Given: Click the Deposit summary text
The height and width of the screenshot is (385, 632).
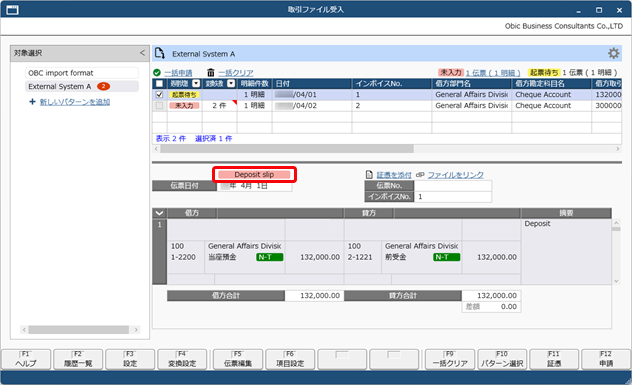Looking at the screenshot, I should (x=537, y=224).
